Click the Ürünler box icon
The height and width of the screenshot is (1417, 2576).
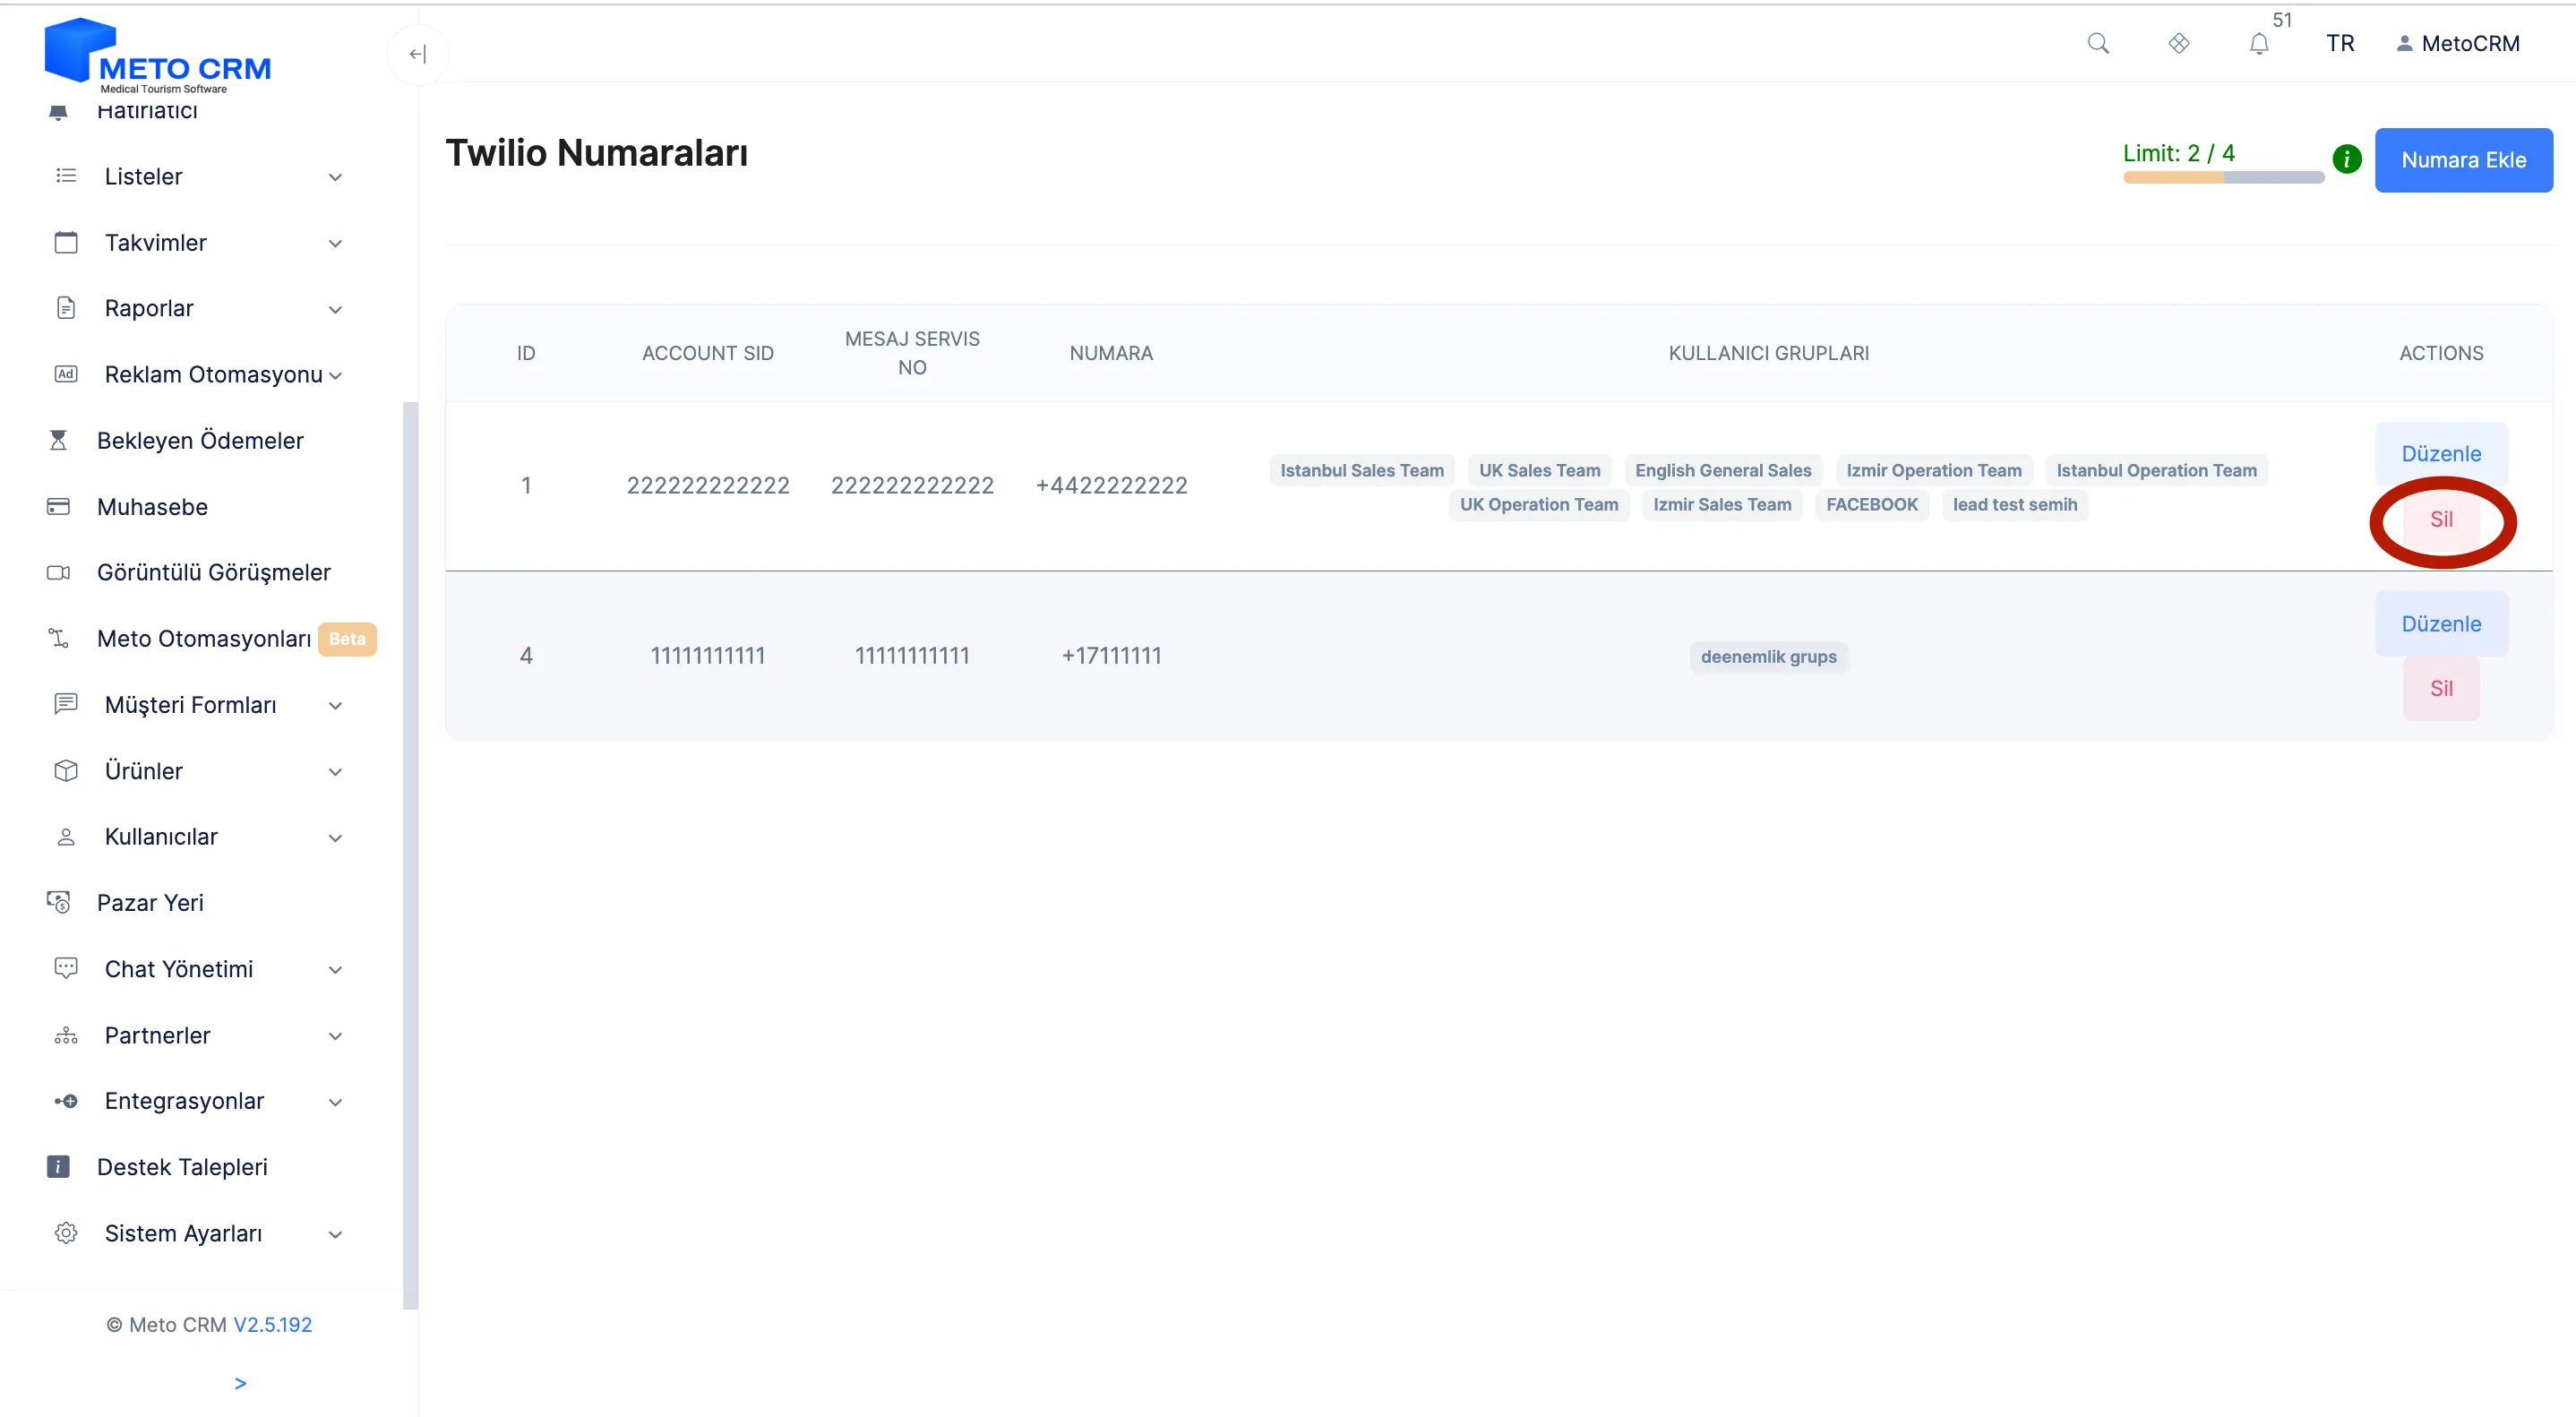coord(66,771)
